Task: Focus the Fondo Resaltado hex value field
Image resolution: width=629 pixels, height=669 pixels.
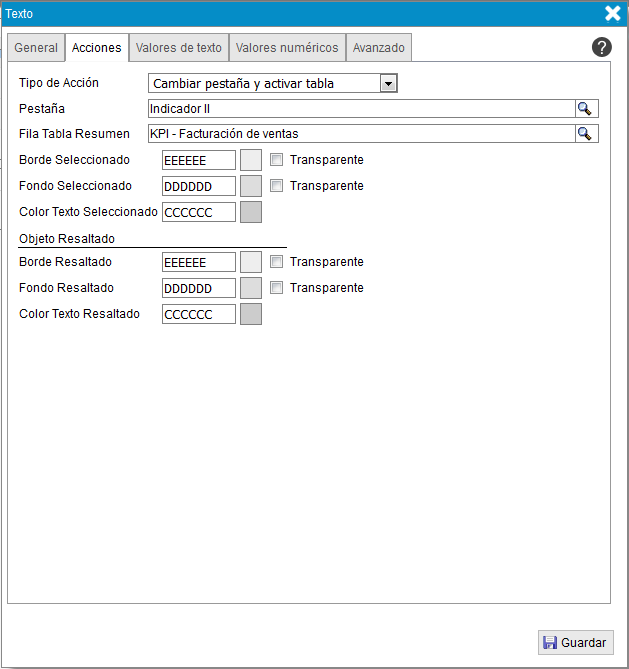Action: click(198, 288)
